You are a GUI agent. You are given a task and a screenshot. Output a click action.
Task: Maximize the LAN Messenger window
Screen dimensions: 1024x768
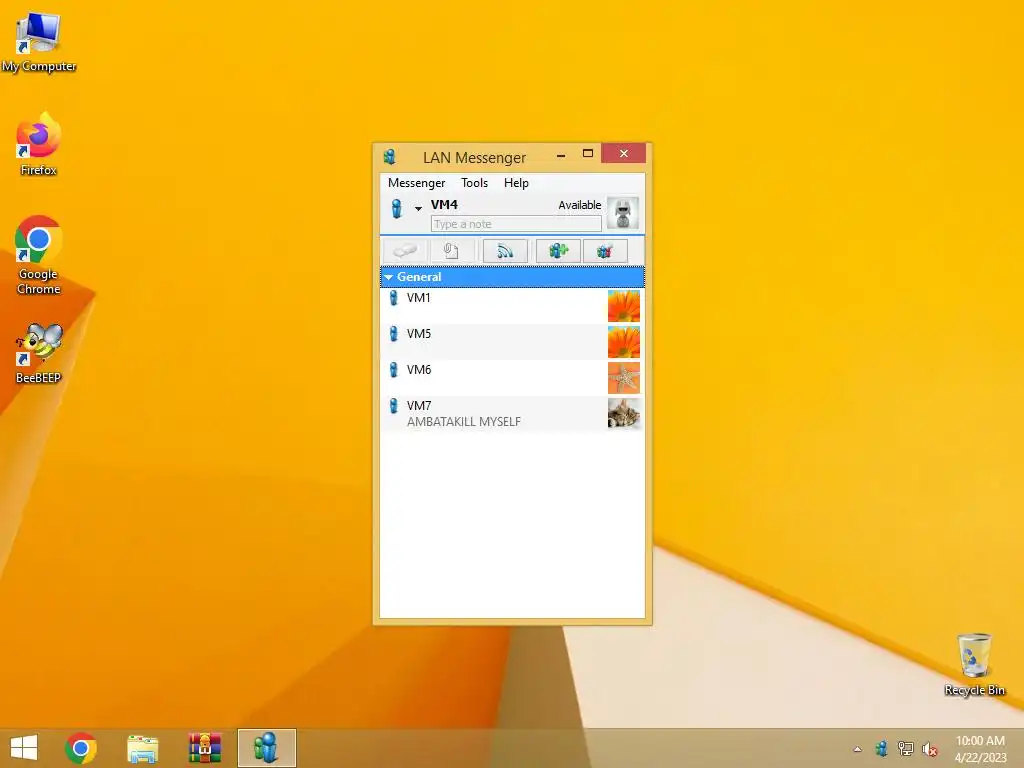[588, 153]
